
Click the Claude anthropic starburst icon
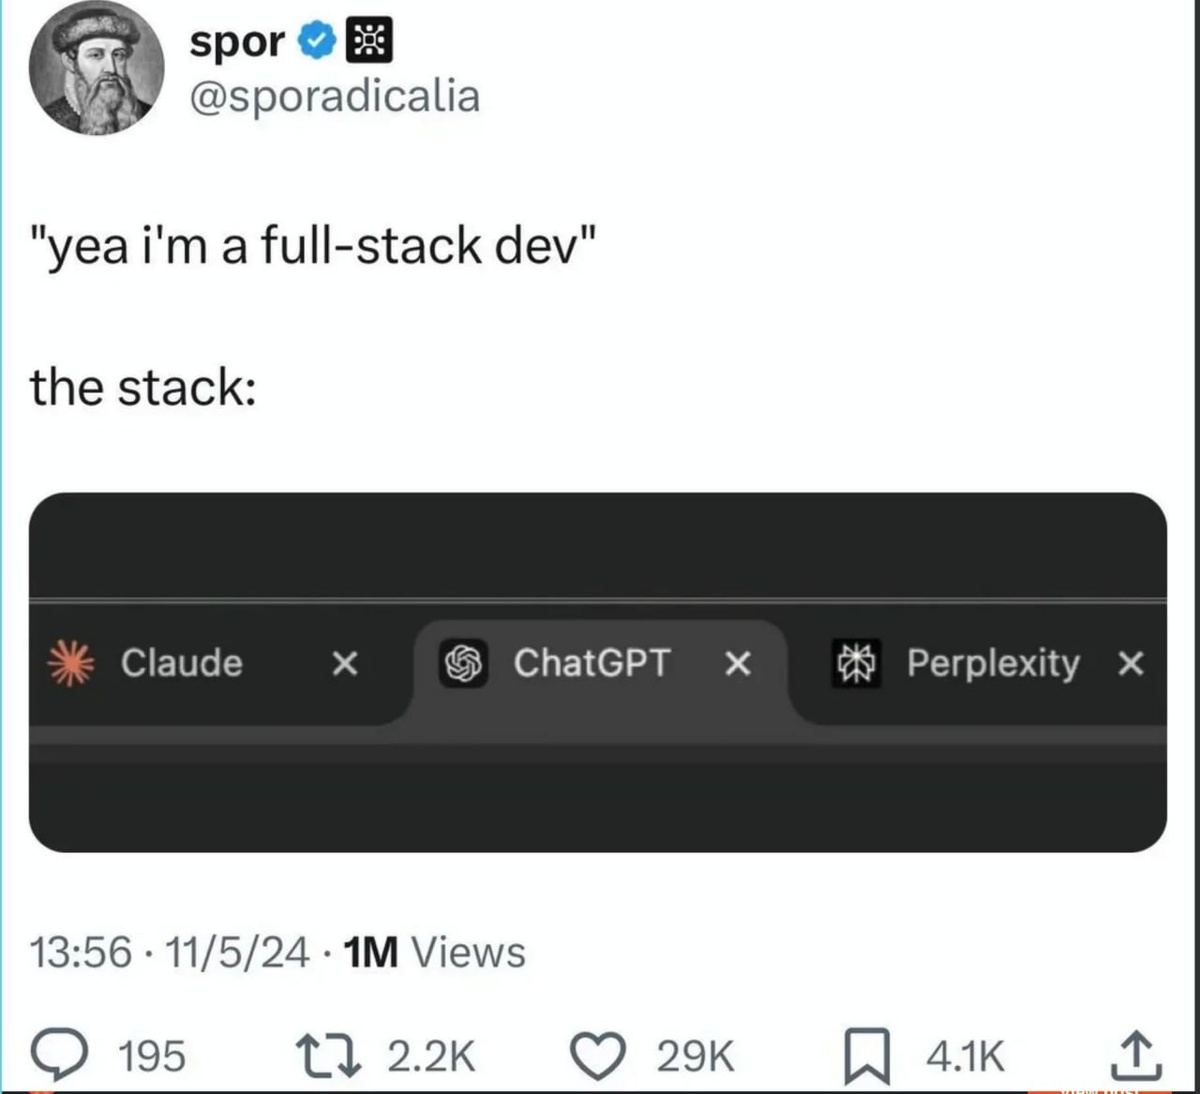coord(72,663)
